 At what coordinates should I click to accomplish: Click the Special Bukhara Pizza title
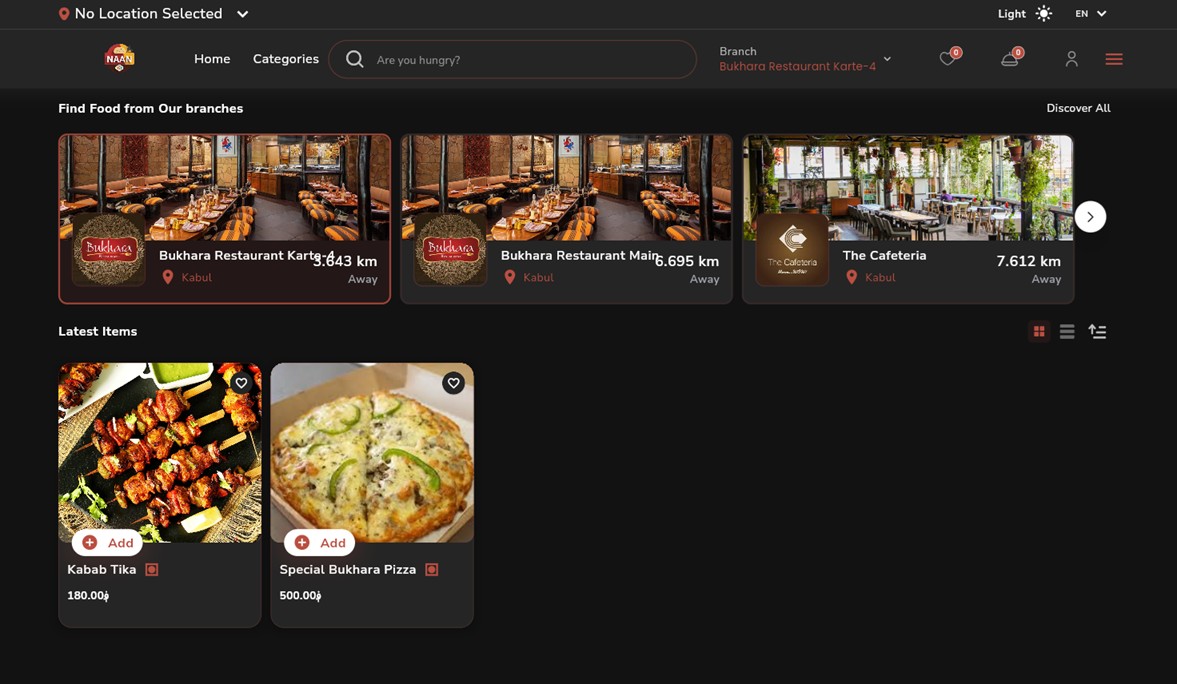point(348,569)
